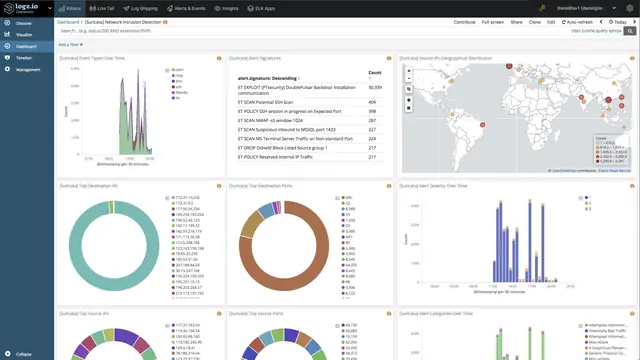Viewport: 640px width, 360px height.
Task: Open the Today time picker
Action: tap(618, 22)
